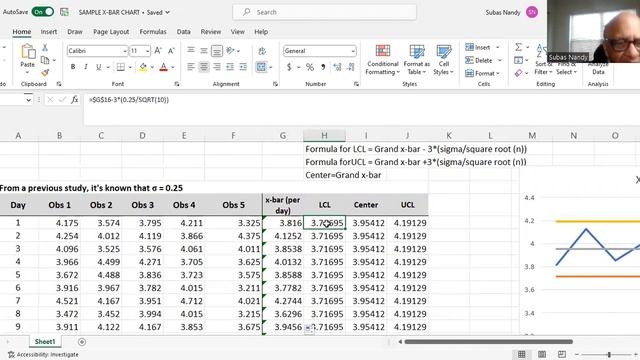Click the Top Align icon
Viewport: 640px width, 360px height.
pyautogui.click(x=191, y=51)
